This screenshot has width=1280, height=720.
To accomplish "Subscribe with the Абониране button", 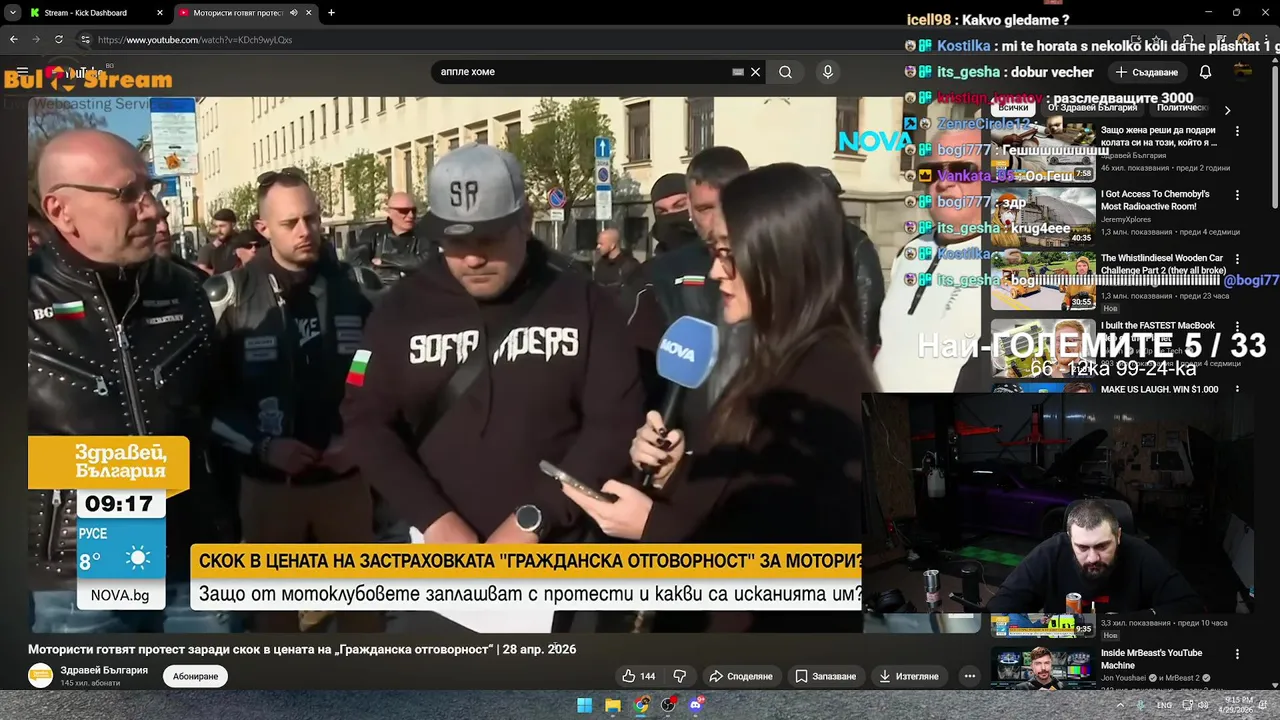I will 195,676.
